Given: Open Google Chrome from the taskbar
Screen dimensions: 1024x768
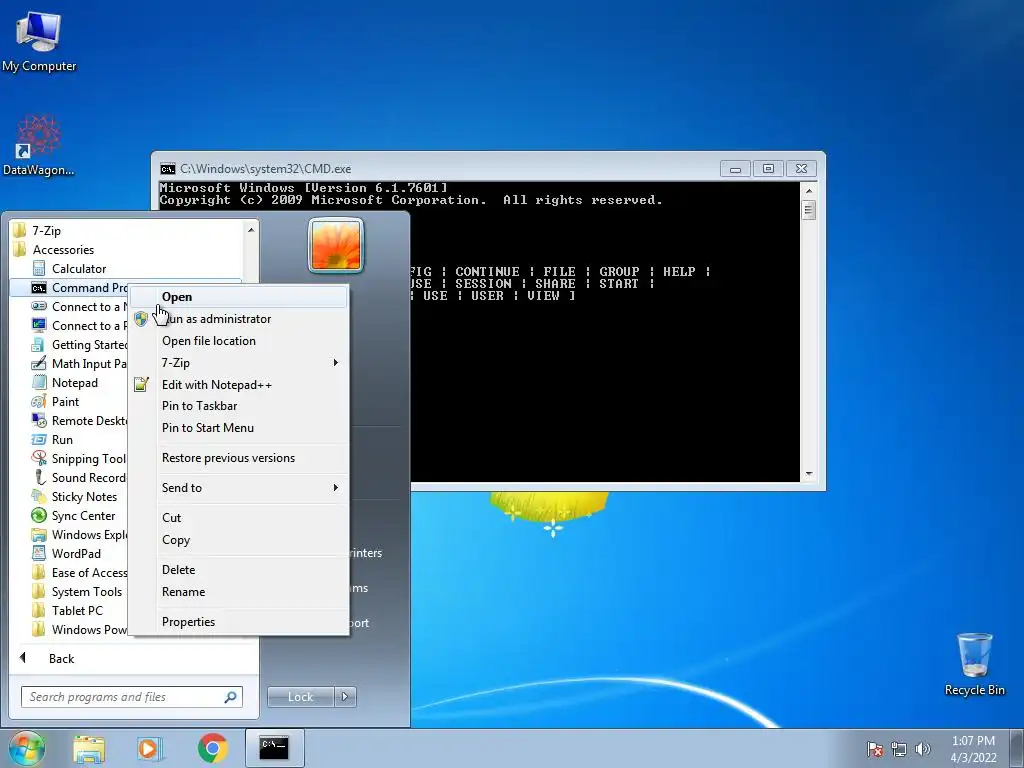Looking at the screenshot, I should pos(212,748).
